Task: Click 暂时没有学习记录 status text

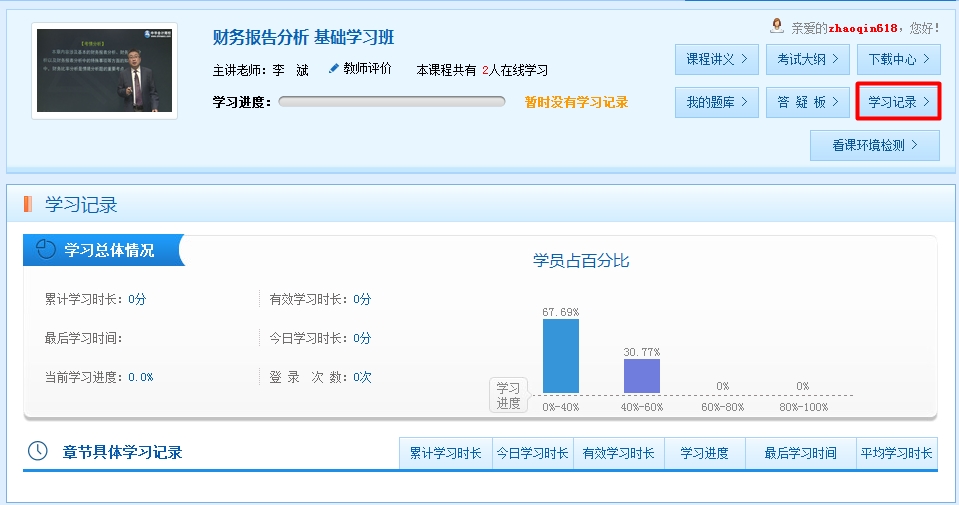Action: click(576, 102)
